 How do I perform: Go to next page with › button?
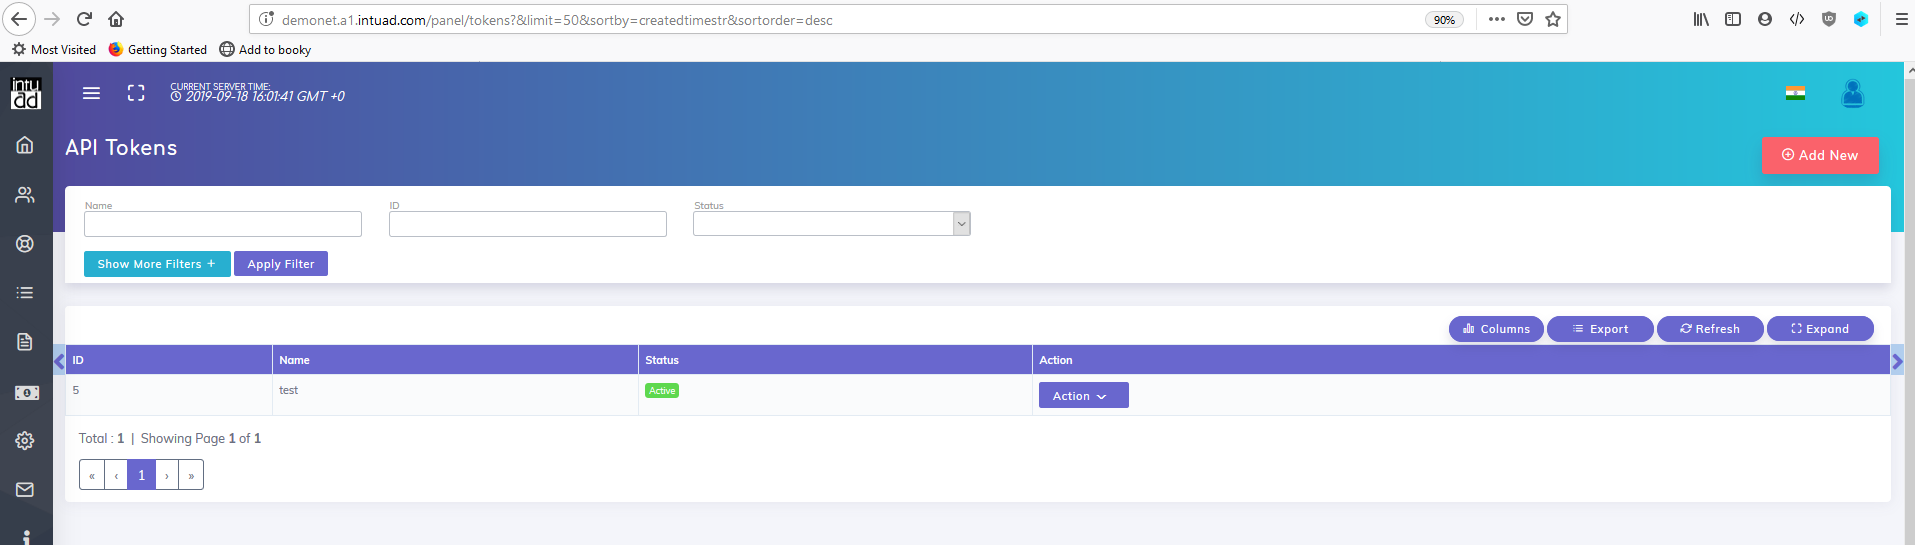[167, 475]
